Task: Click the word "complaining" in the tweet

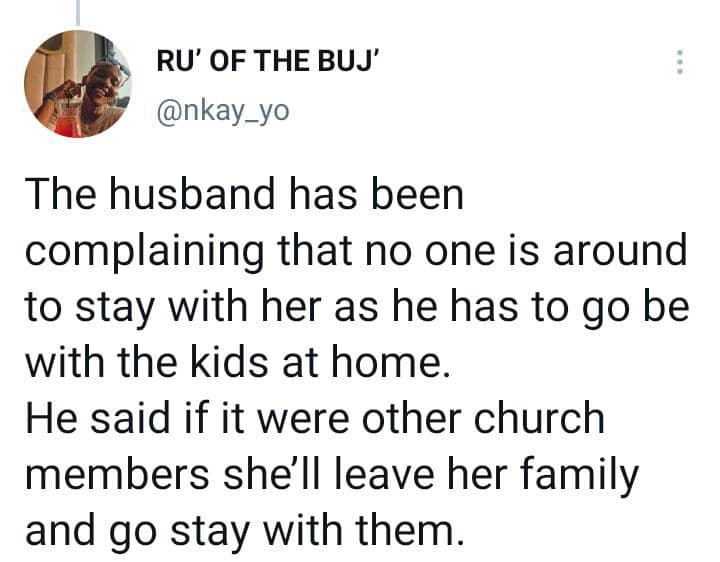Action: [131, 252]
